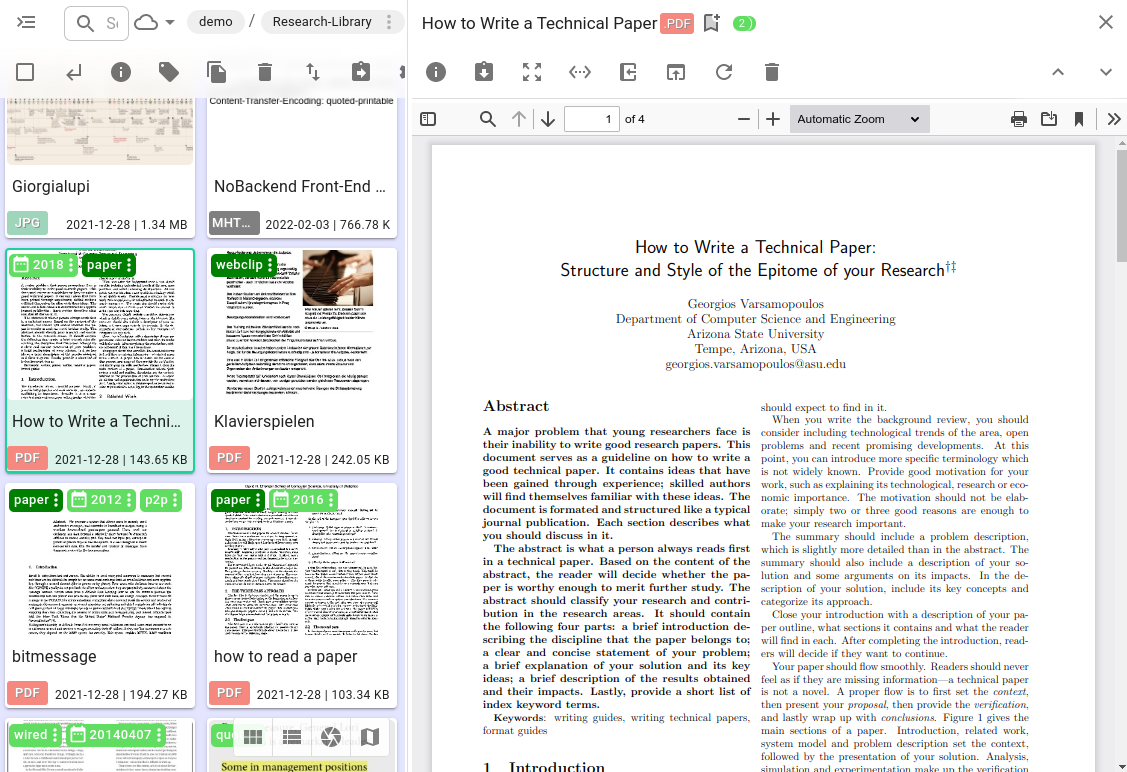Click the PDF page number field
The width and height of the screenshot is (1127, 772).
click(x=592, y=119)
